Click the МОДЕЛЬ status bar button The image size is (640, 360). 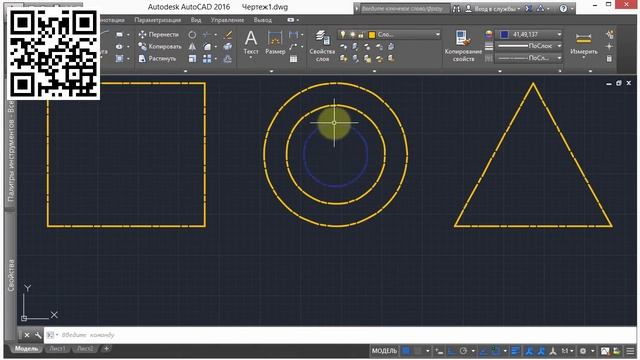tap(384, 351)
